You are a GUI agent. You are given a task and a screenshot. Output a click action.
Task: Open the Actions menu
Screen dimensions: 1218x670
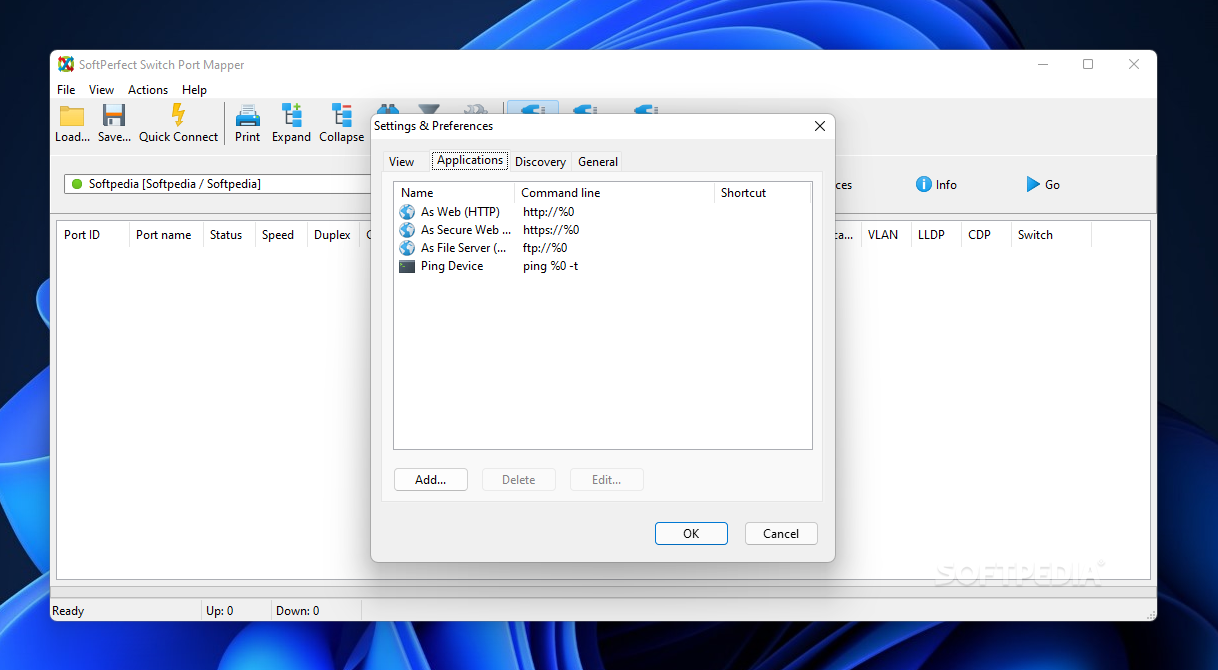click(148, 90)
